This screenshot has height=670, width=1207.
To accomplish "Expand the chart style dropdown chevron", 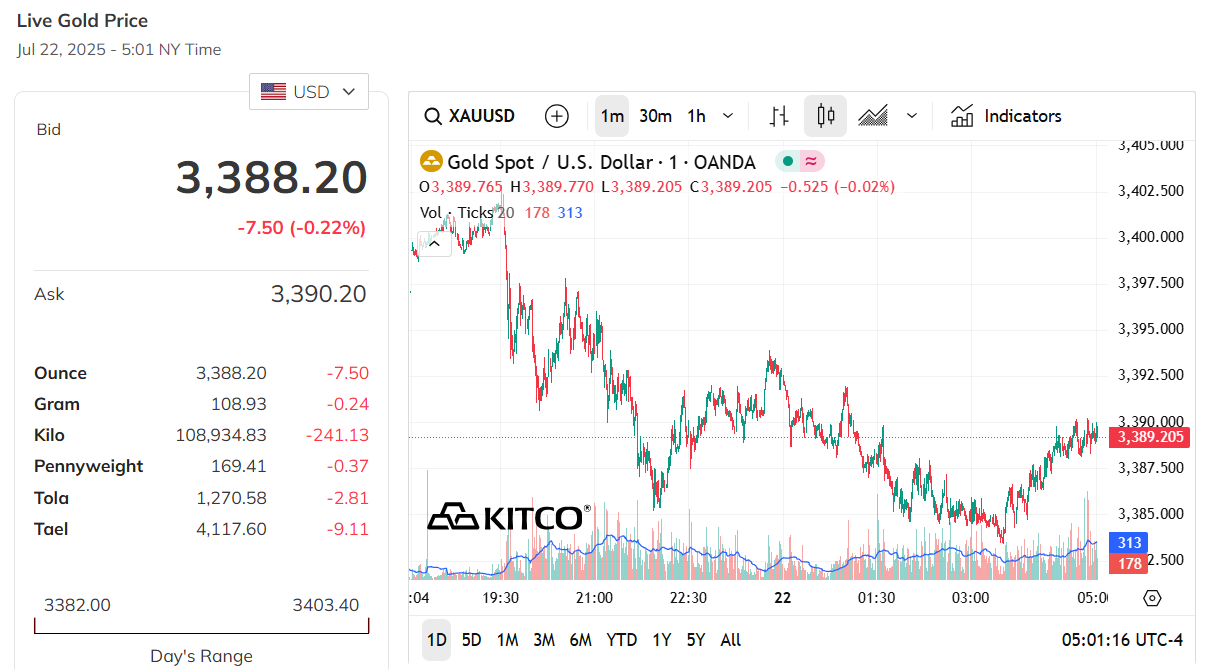I will pos(912,116).
